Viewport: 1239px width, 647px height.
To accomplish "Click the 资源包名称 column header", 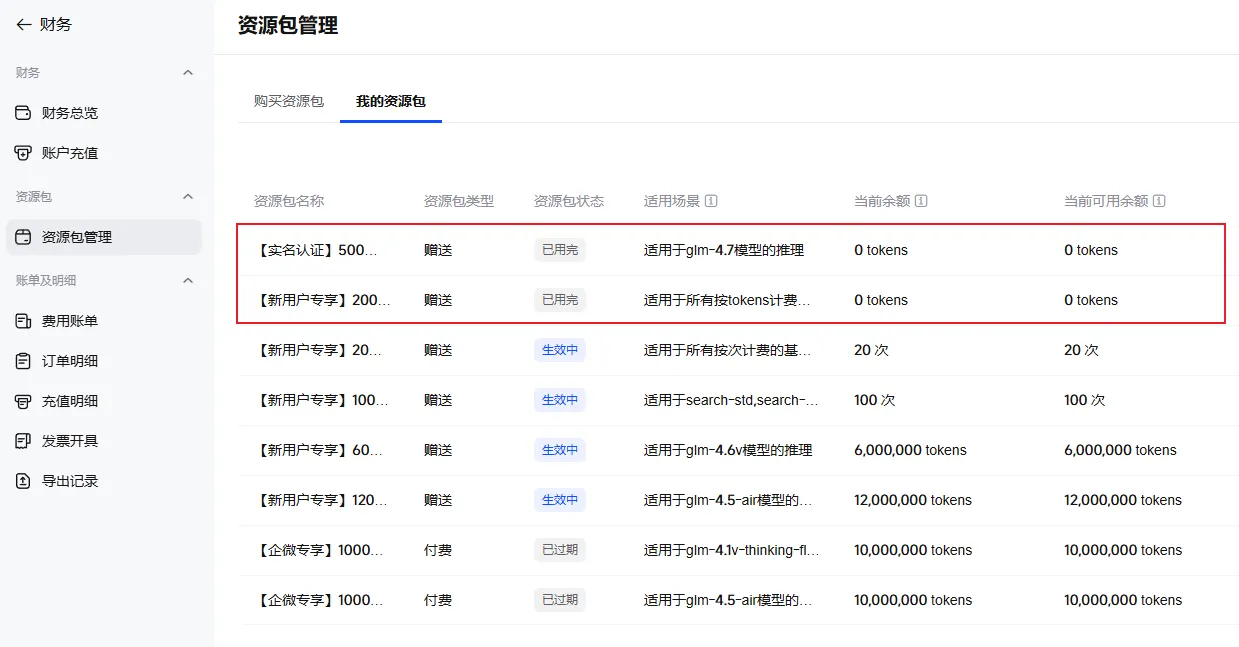I will 289,201.
